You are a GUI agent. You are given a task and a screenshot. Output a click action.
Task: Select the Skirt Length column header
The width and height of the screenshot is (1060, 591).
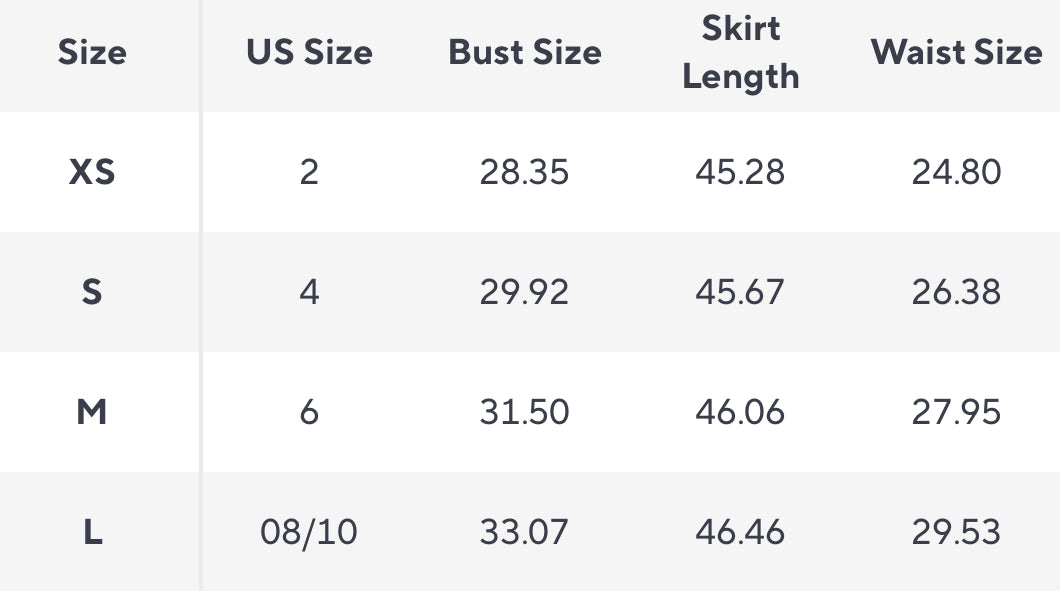pyautogui.click(x=741, y=53)
